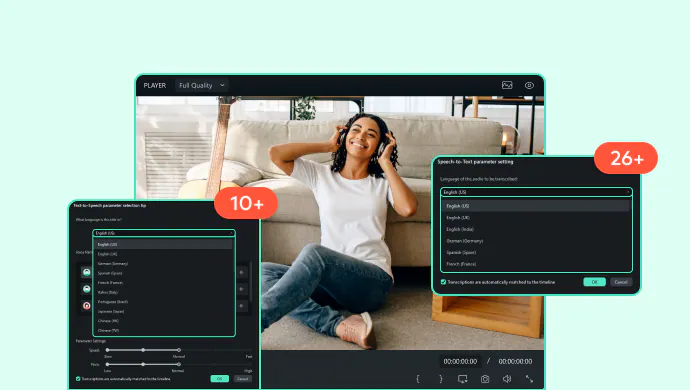Open the Speech-to-Text language combo box
The width and height of the screenshot is (690, 390).
point(536,192)
